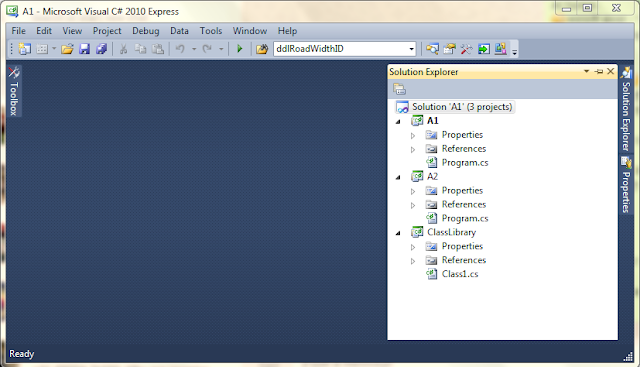Viewport: 640px width, 367px height.
Task: Select the Properties folder under A1
Action: 462,135
